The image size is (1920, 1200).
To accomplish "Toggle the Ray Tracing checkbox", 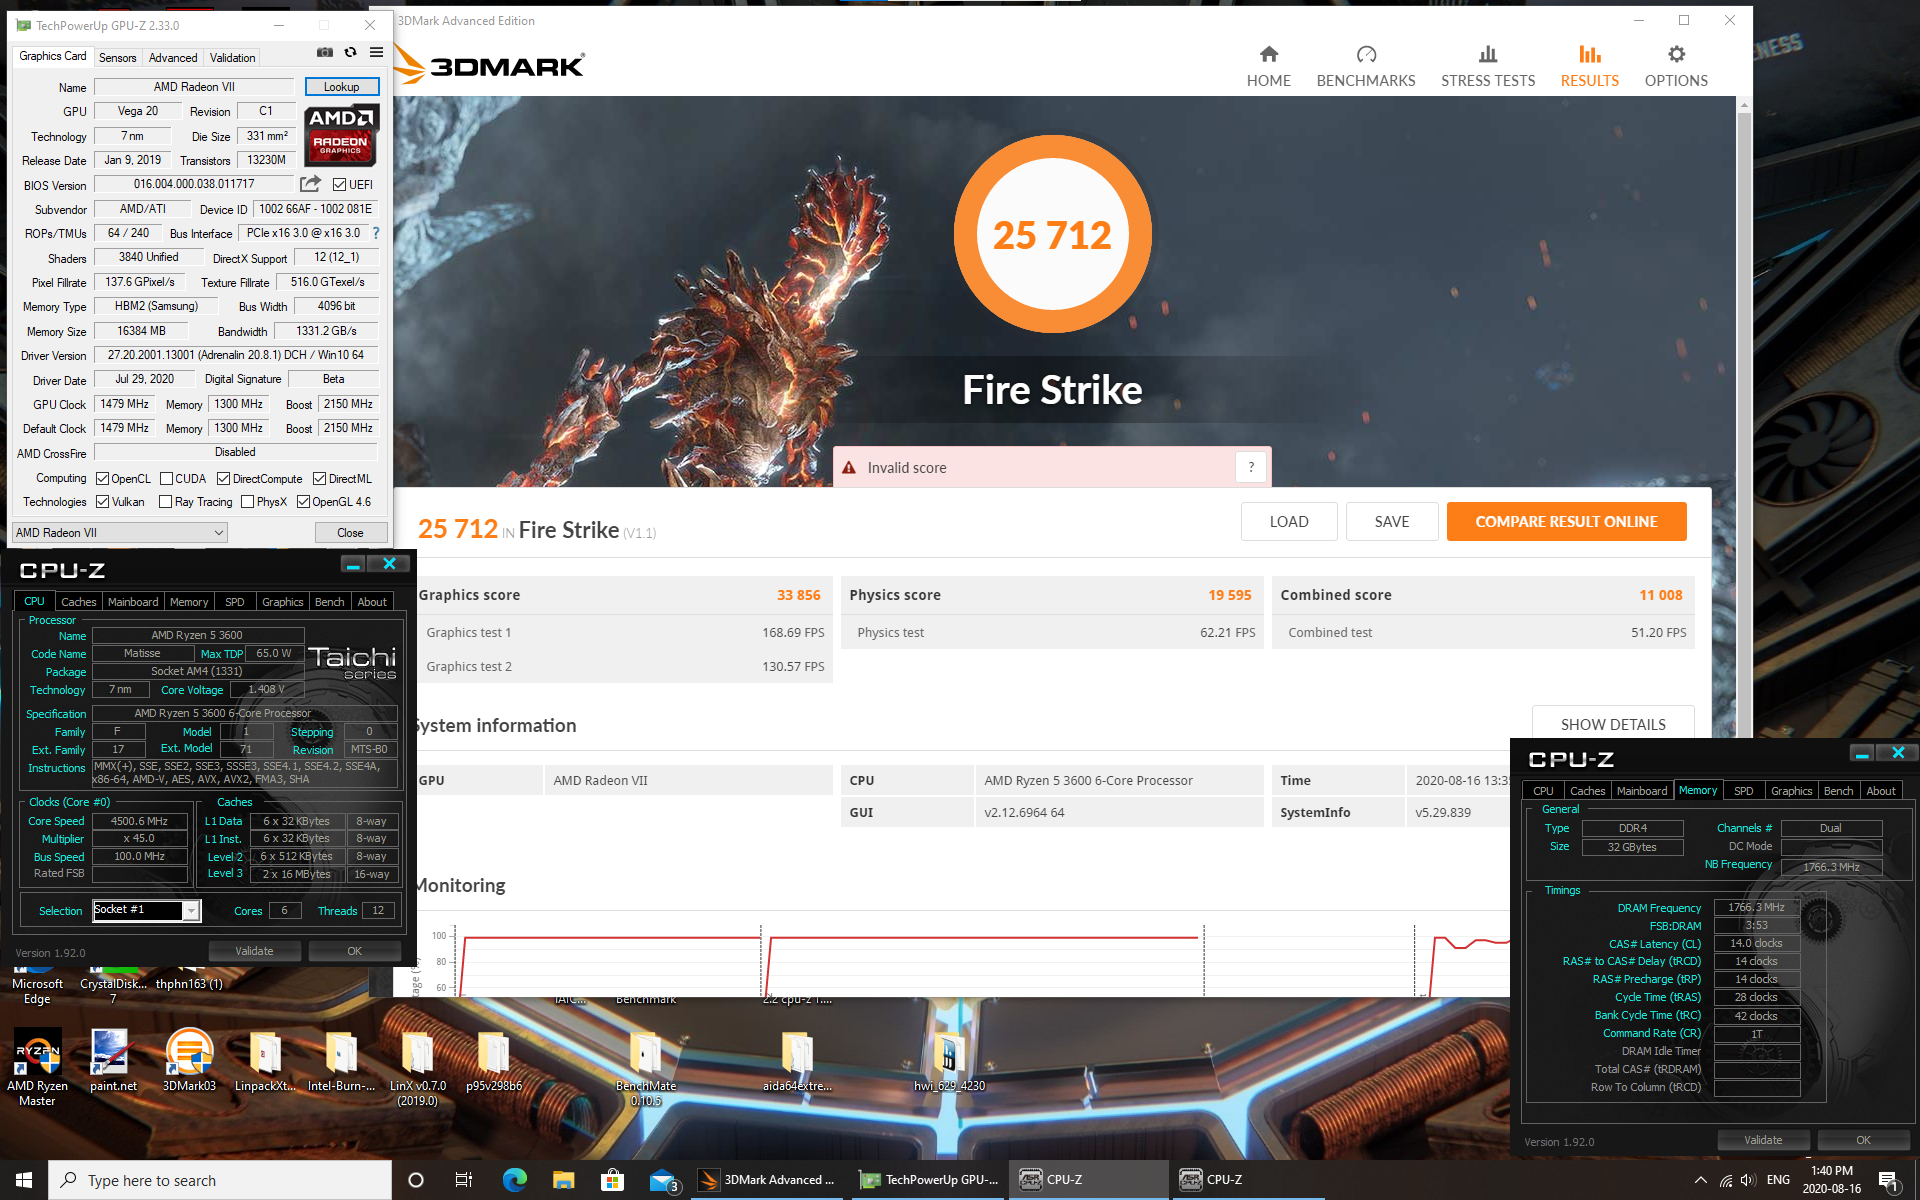I will [x=166, y=502].
